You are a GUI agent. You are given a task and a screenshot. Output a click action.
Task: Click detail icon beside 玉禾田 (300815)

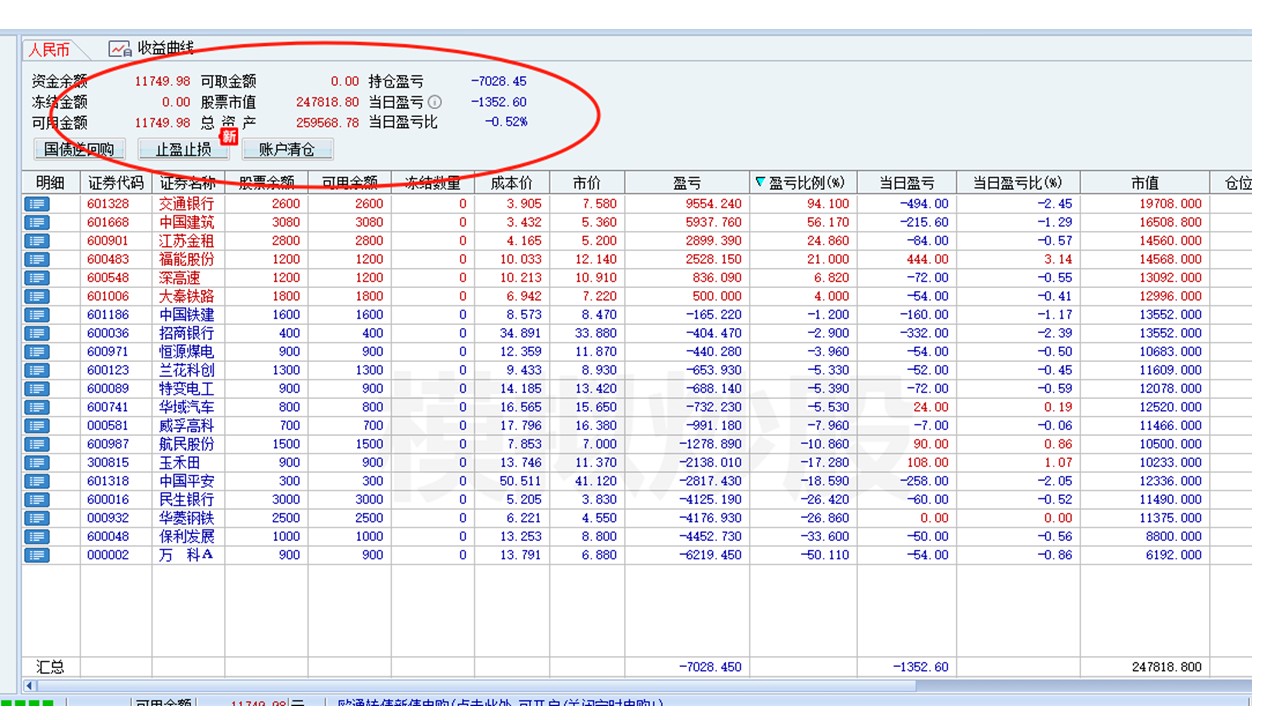(x=37, y=463)
